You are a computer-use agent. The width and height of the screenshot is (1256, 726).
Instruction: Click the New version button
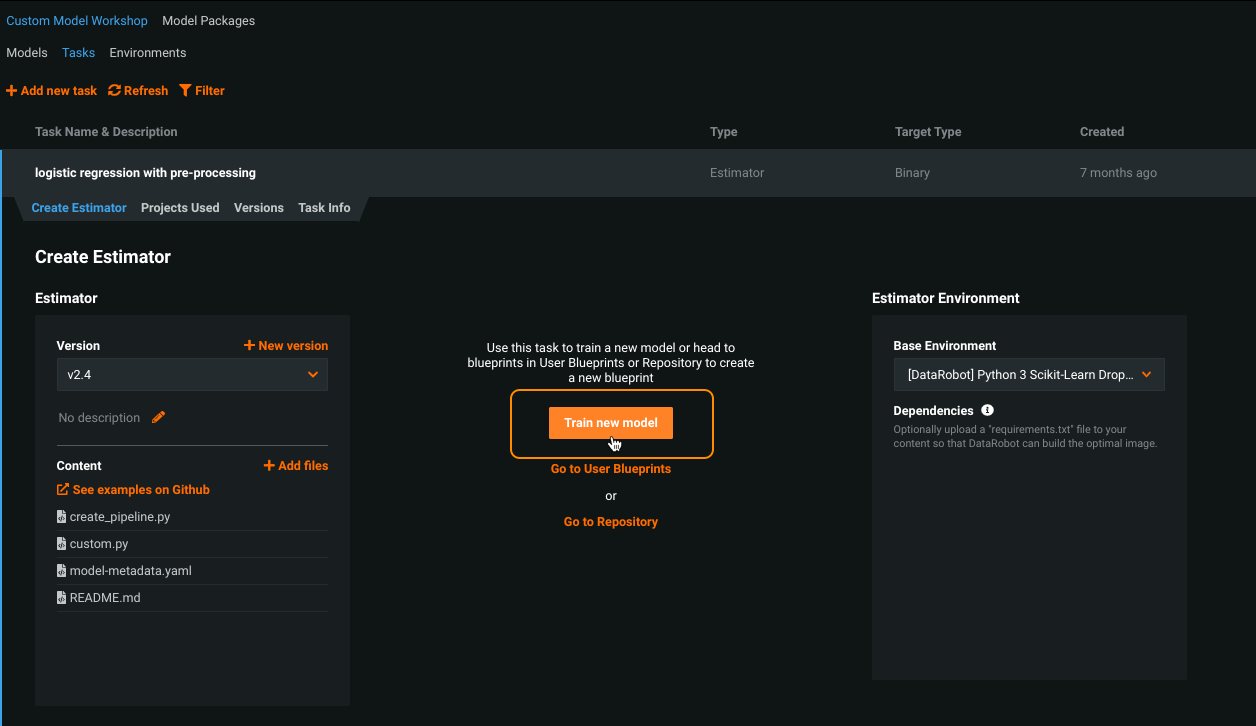[x=286, y=346]
